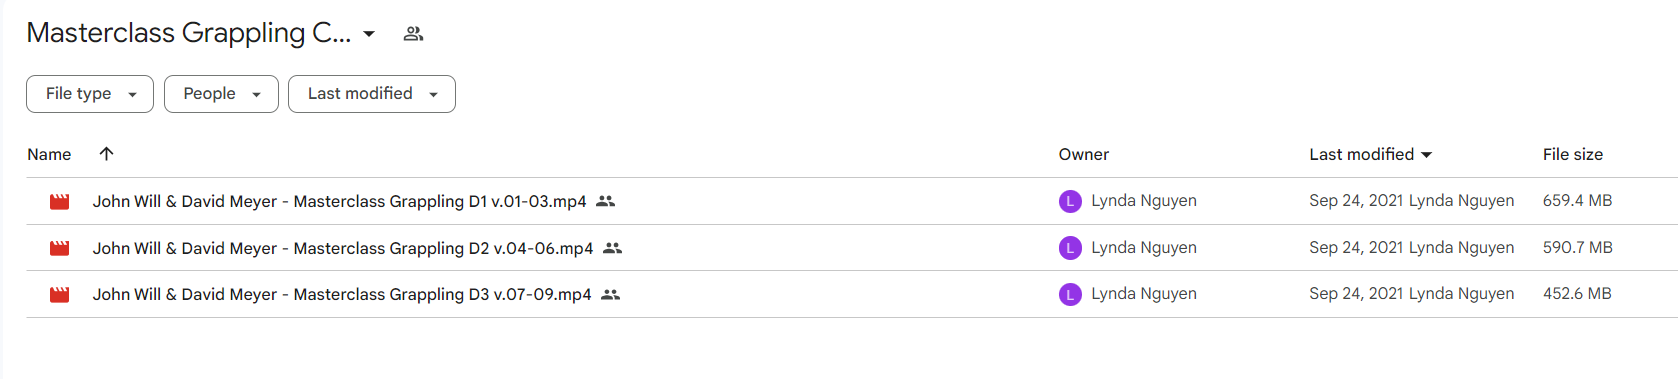The width and height of the screenshot is (1678, 379).
Task: Click the shared folder people icon beside the title
Action: (413, 34)
